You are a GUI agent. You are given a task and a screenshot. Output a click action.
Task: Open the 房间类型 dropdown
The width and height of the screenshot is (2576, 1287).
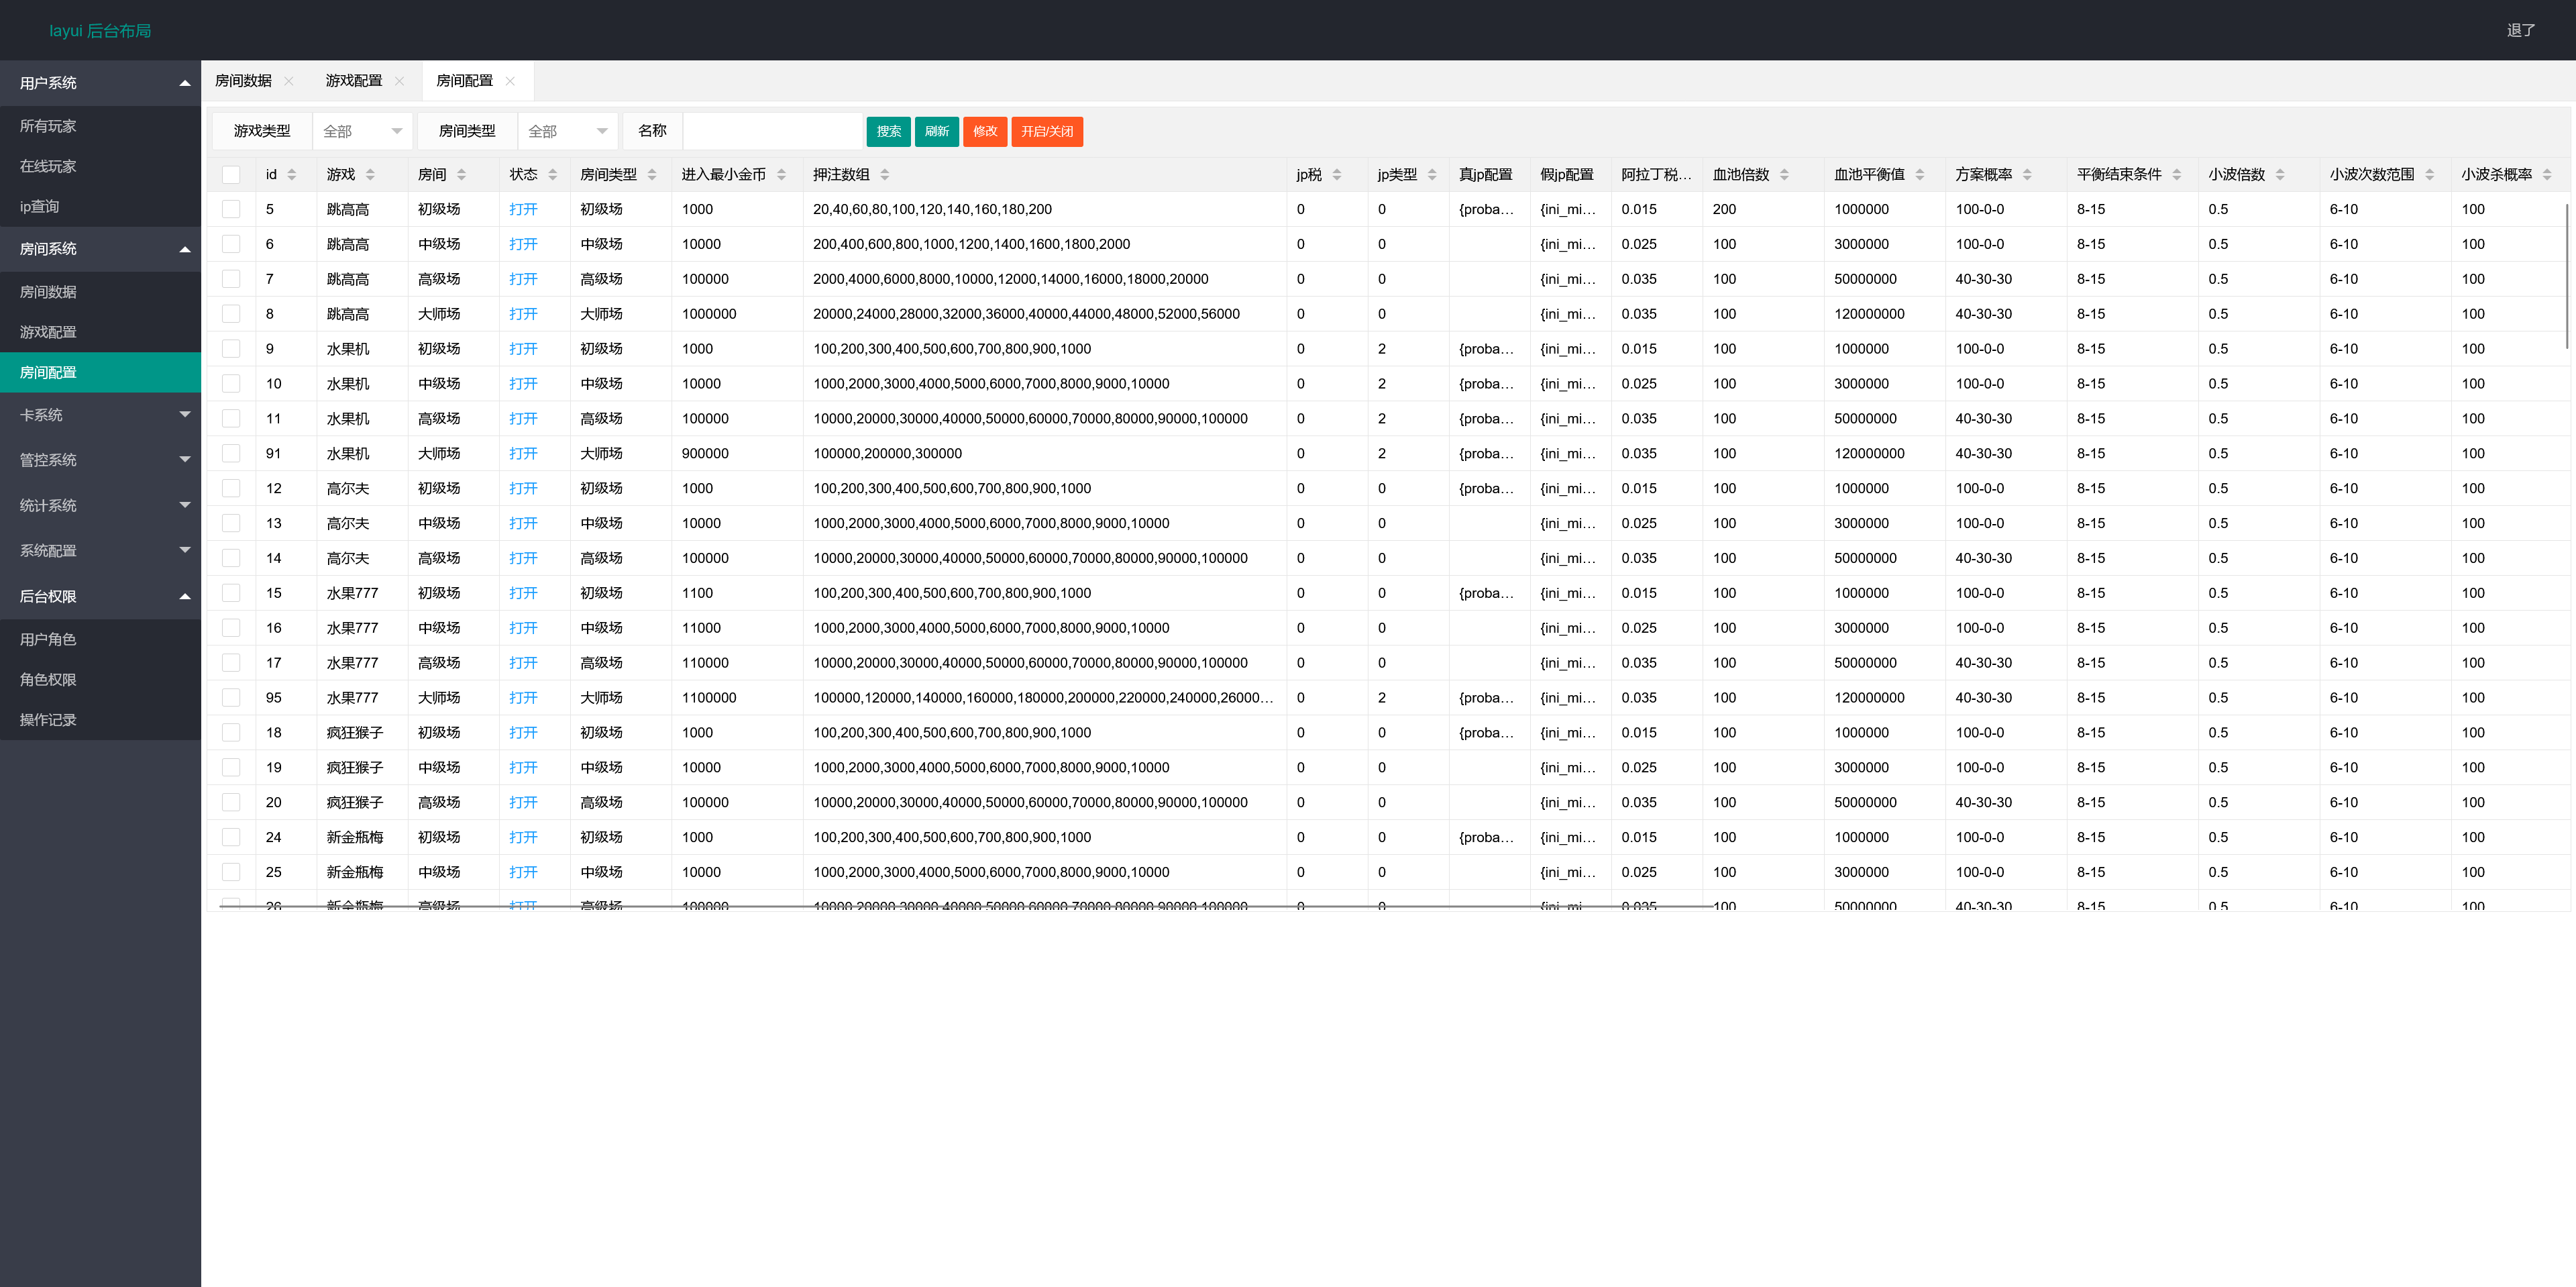567,131
